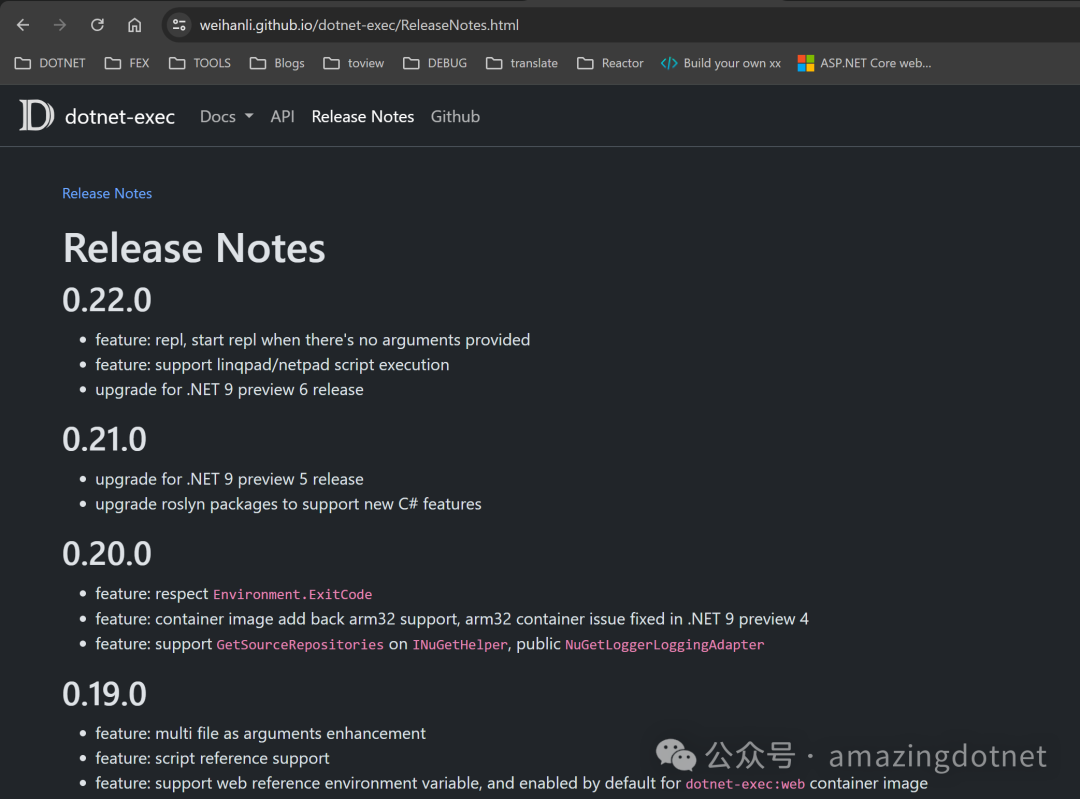Screen dimensions: 1080x799
Task: Open the ASP.NET Core web bookmark
Action: 864,63
